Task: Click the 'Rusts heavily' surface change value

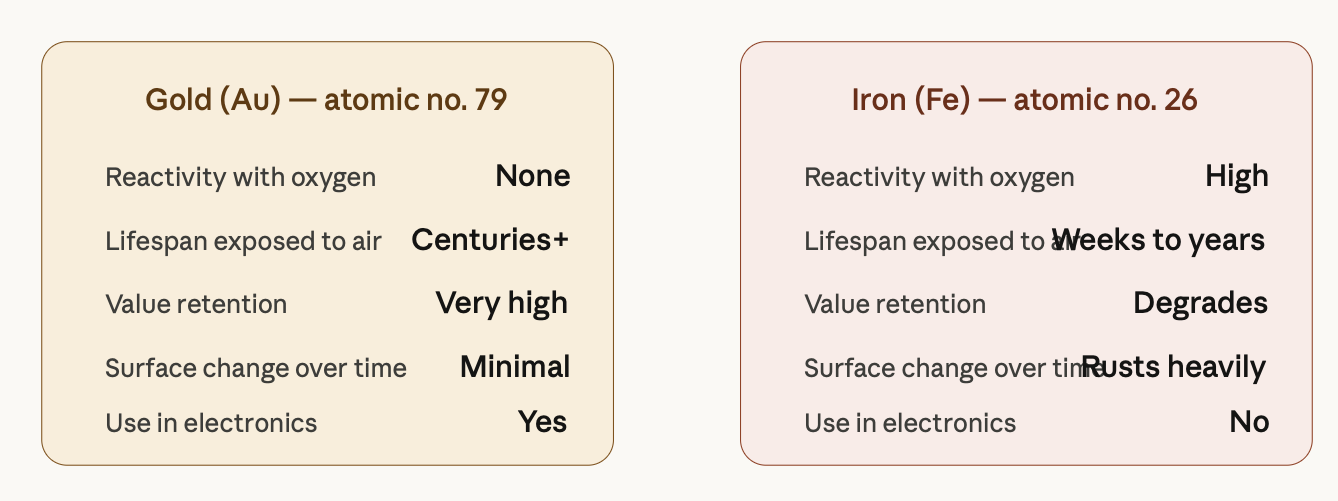Action: pos(1174,367)
